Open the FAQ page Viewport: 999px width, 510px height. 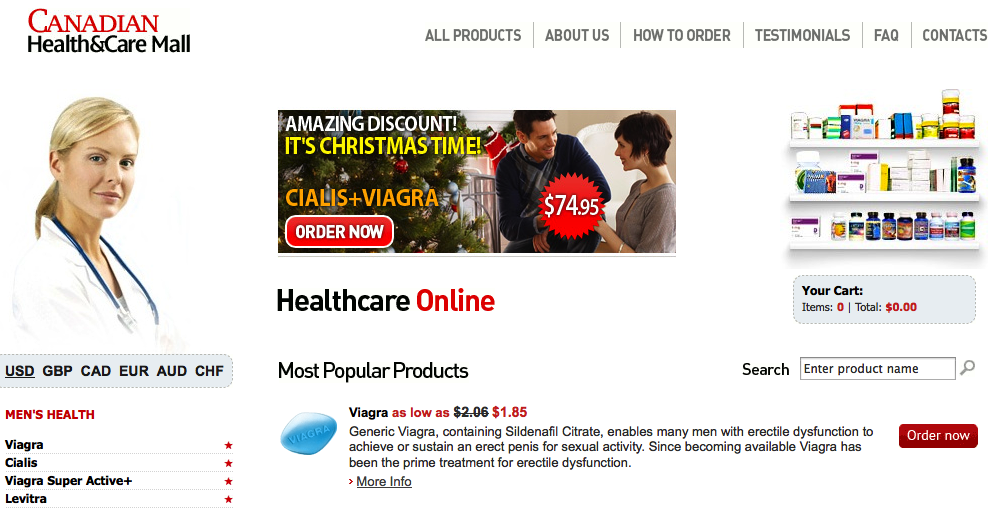[x=886, y=35]
